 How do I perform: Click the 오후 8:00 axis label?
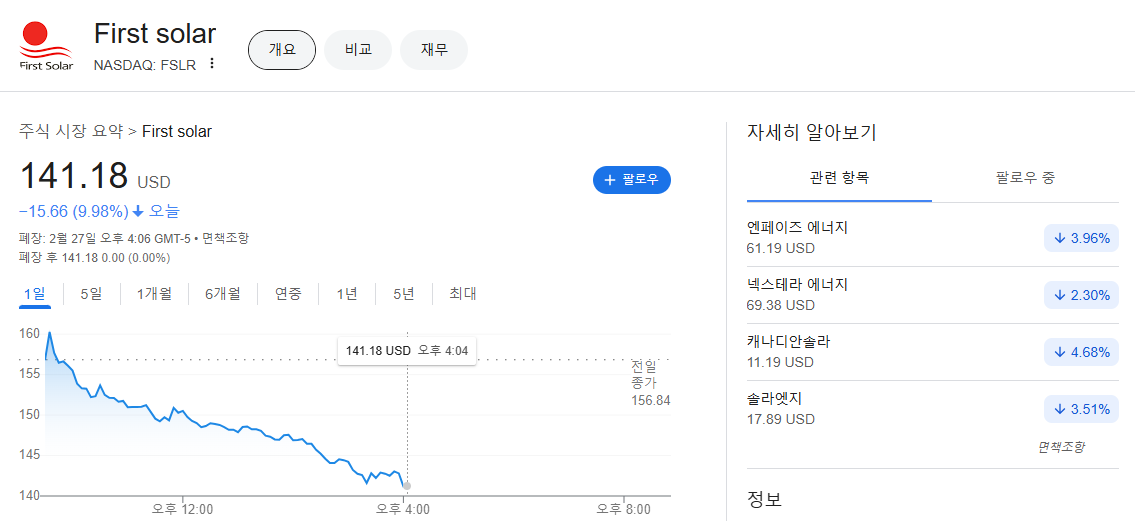[x=623, y=509]
